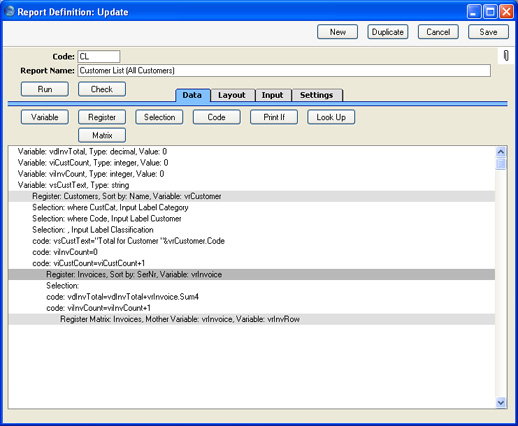518x426 pixels.
Task: Click the scroll up arrow in list
Action: 501,152
